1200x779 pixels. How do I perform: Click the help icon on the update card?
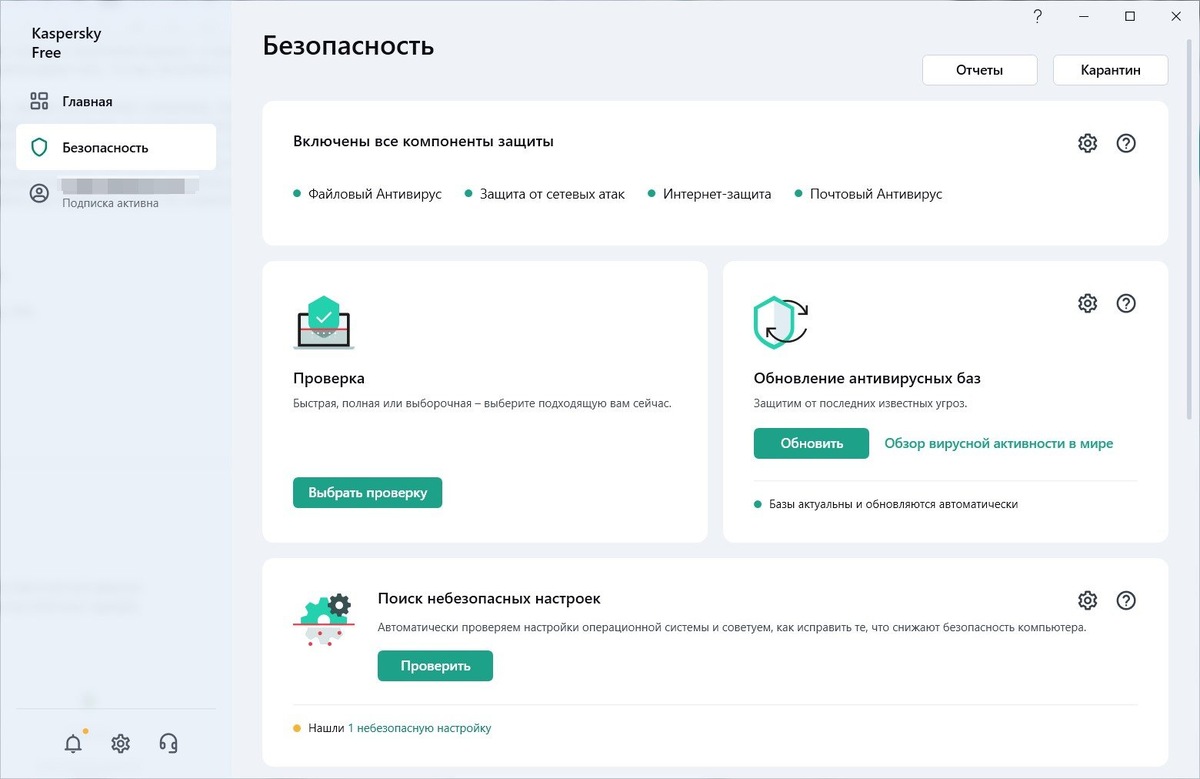pyautogui.click(x=1126, y=303)
